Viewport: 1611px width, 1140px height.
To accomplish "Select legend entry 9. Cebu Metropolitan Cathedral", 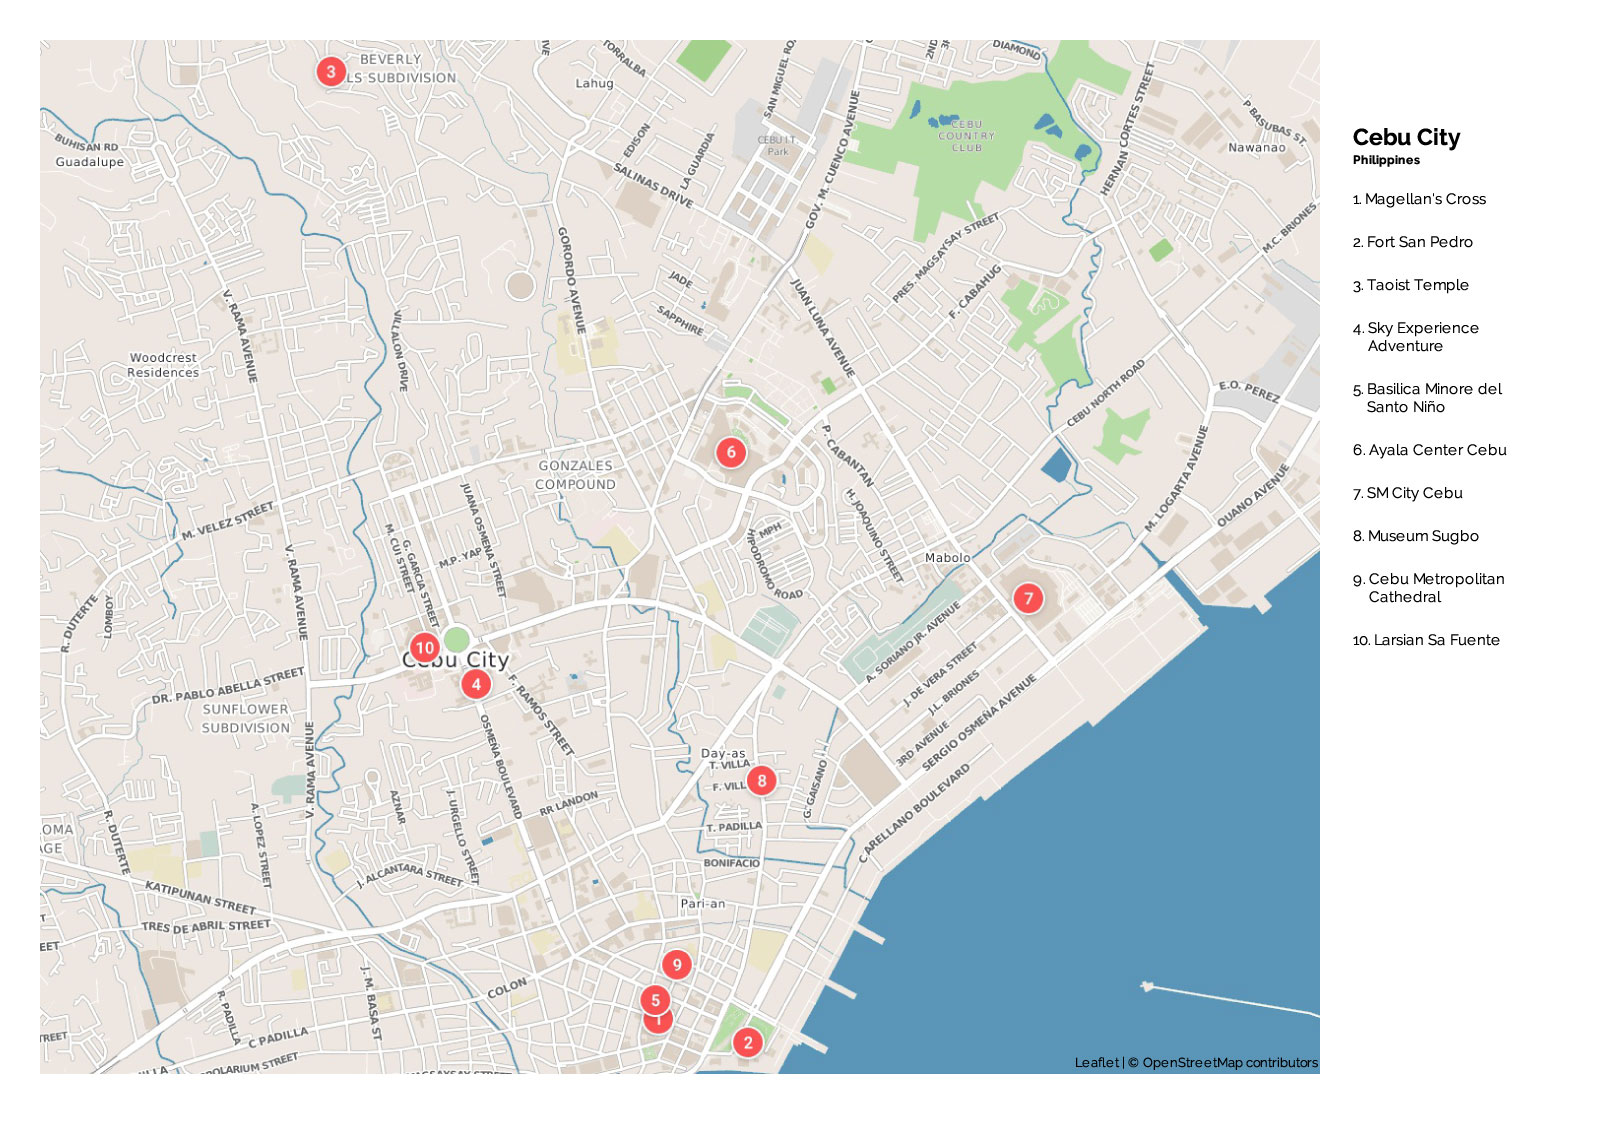I will point(1428,588).
